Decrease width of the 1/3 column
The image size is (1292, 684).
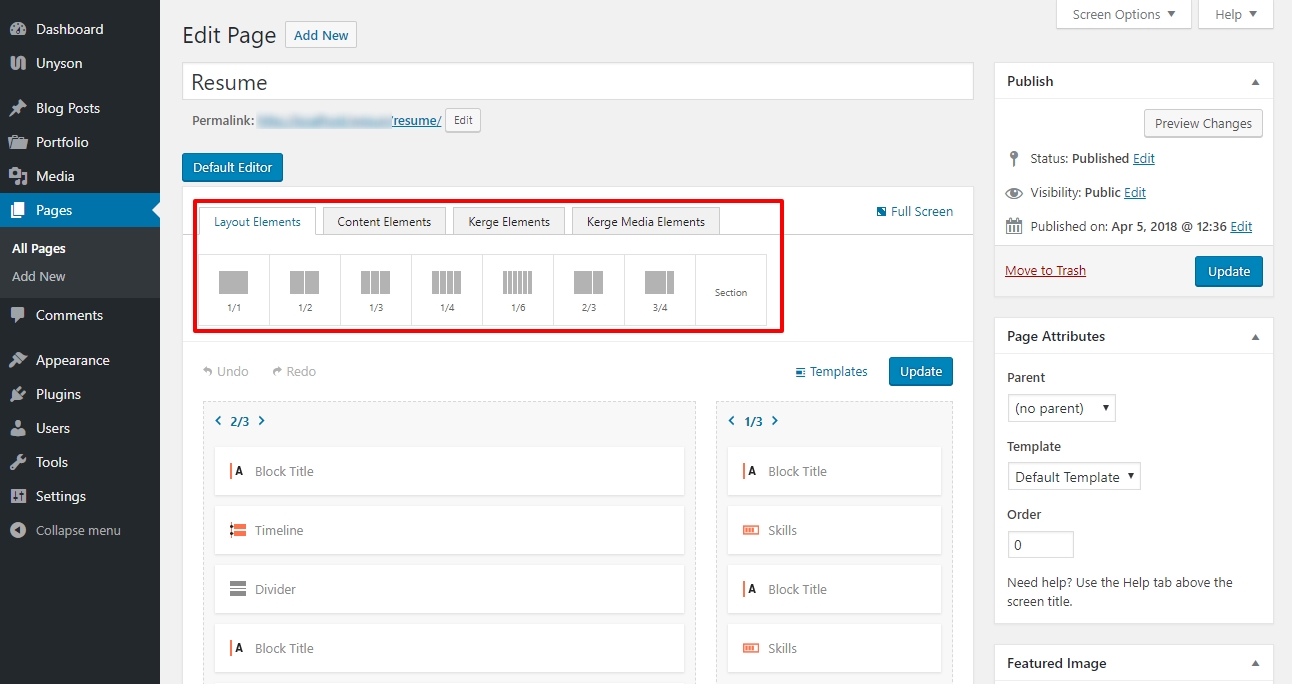coord(731,421)
